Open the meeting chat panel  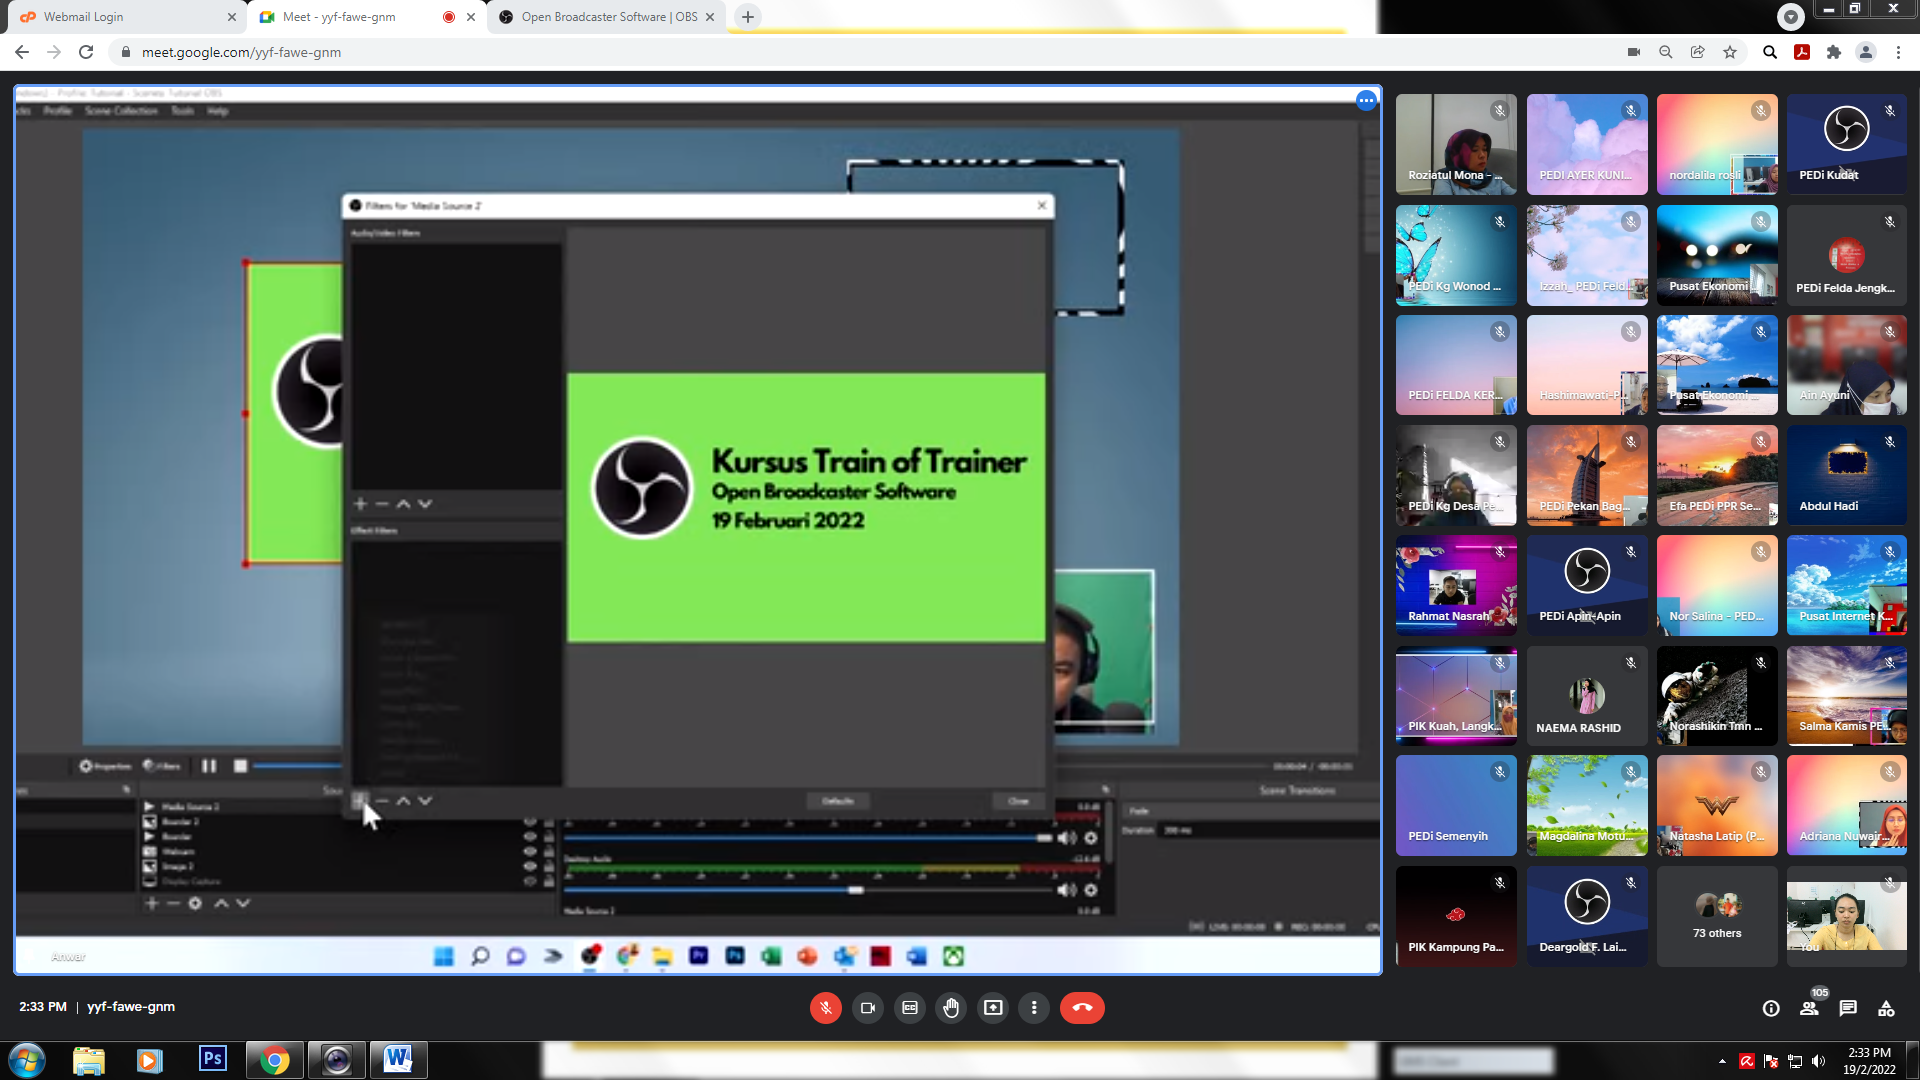tap(1848, 1008)
